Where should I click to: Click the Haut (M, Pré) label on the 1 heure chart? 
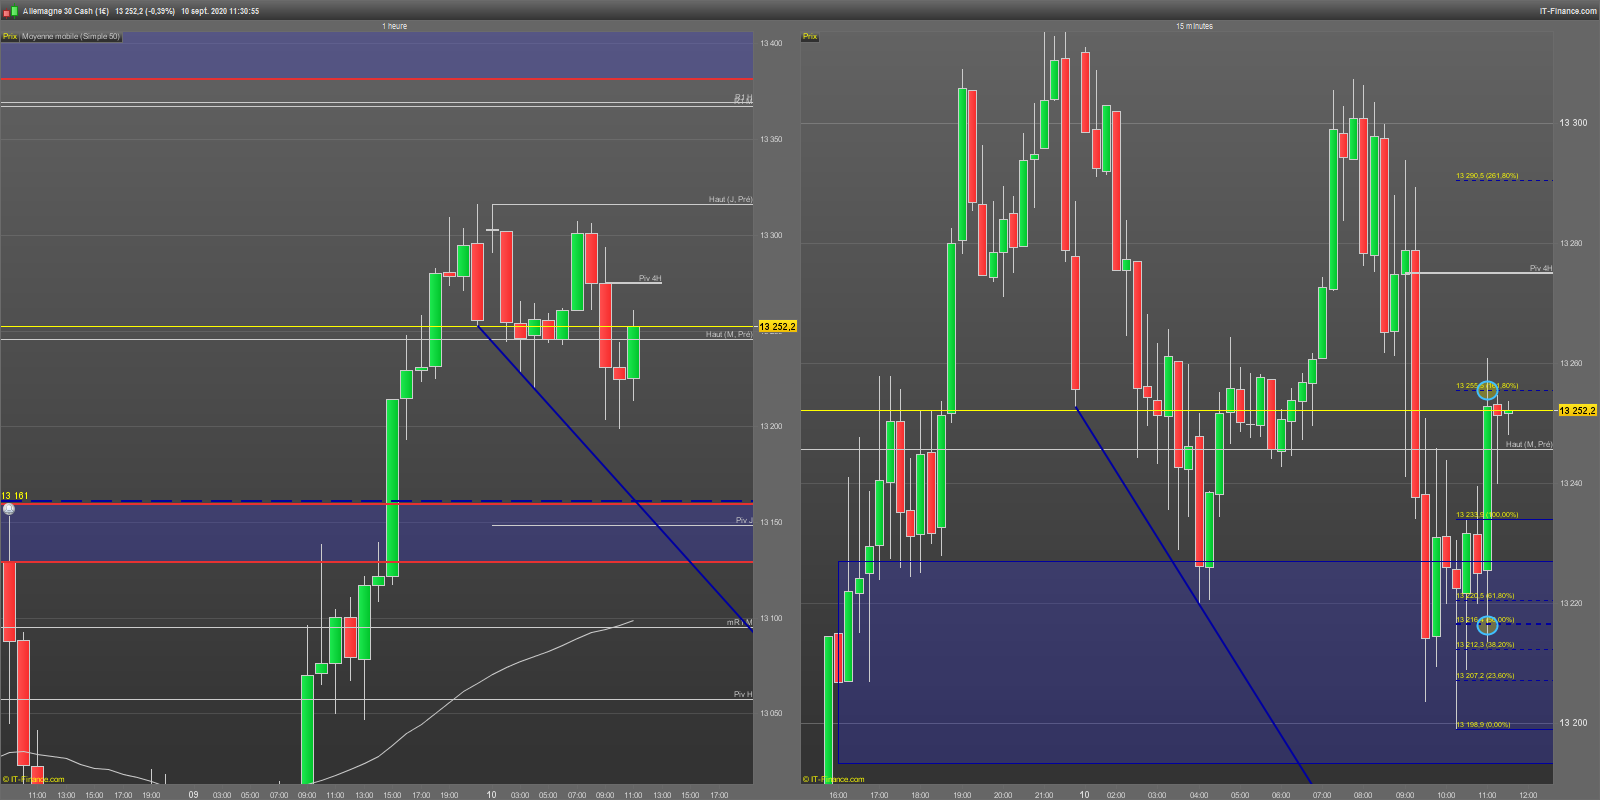[729, 334]
